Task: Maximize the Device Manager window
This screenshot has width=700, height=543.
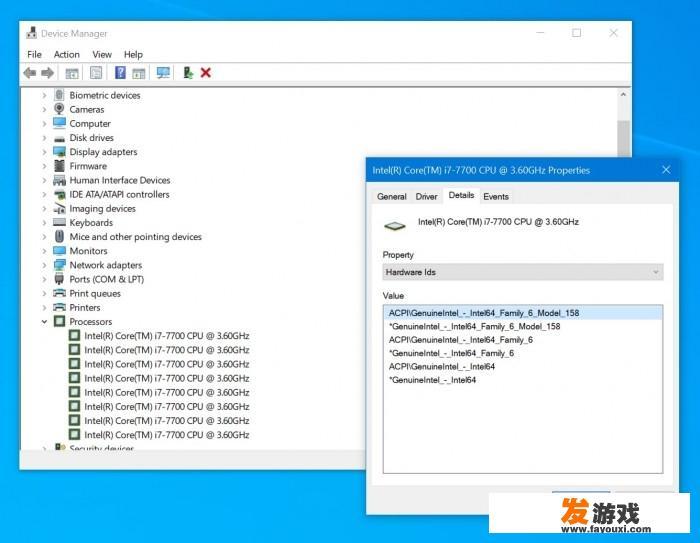Action: click(576, 33)
